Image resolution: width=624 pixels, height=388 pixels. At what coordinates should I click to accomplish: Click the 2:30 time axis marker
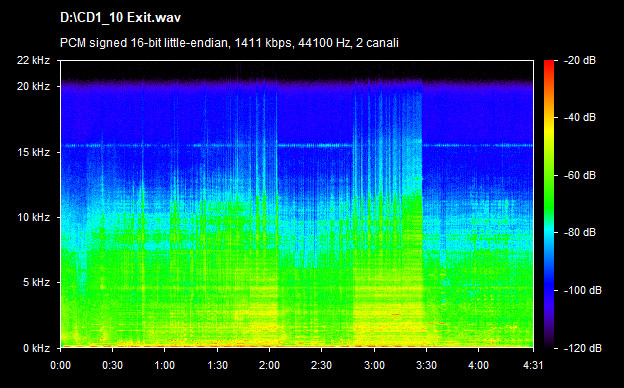322,365
